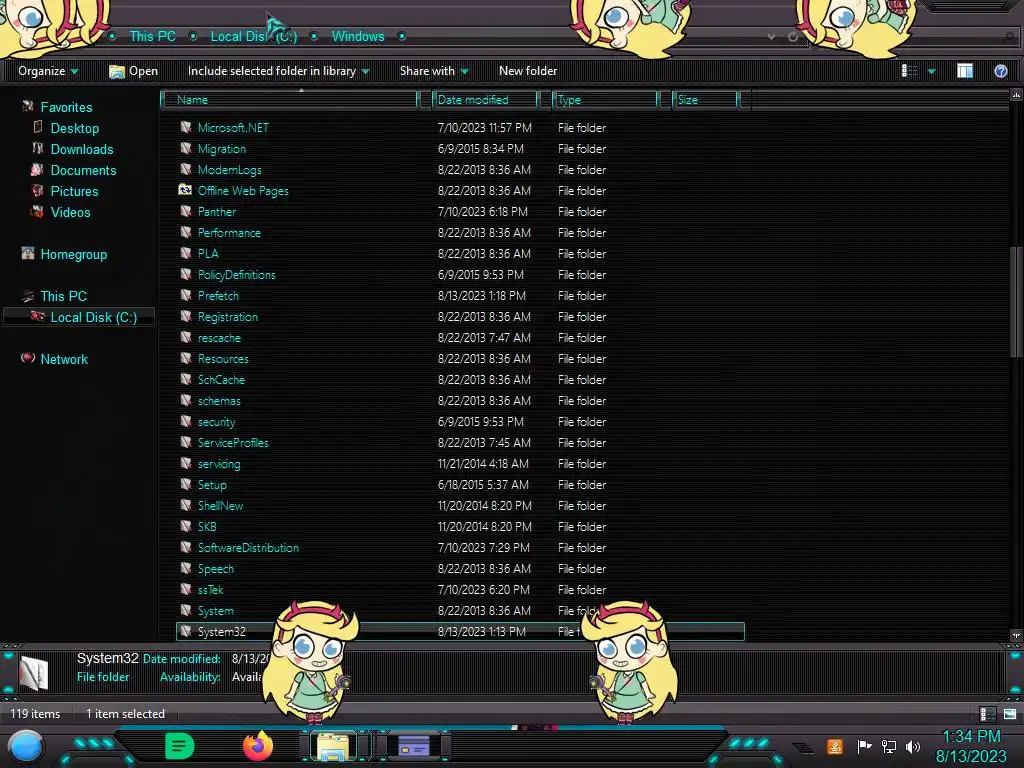Select the ssTek folder name
Image resolution: width=1024 pixels, height=768 pixels.
click(x=210, y=590)
